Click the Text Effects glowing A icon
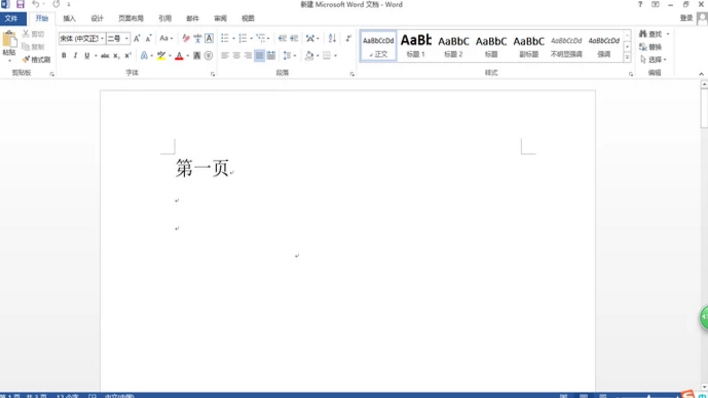This screenshot has height=398, width=708. [x=144, y=56]
